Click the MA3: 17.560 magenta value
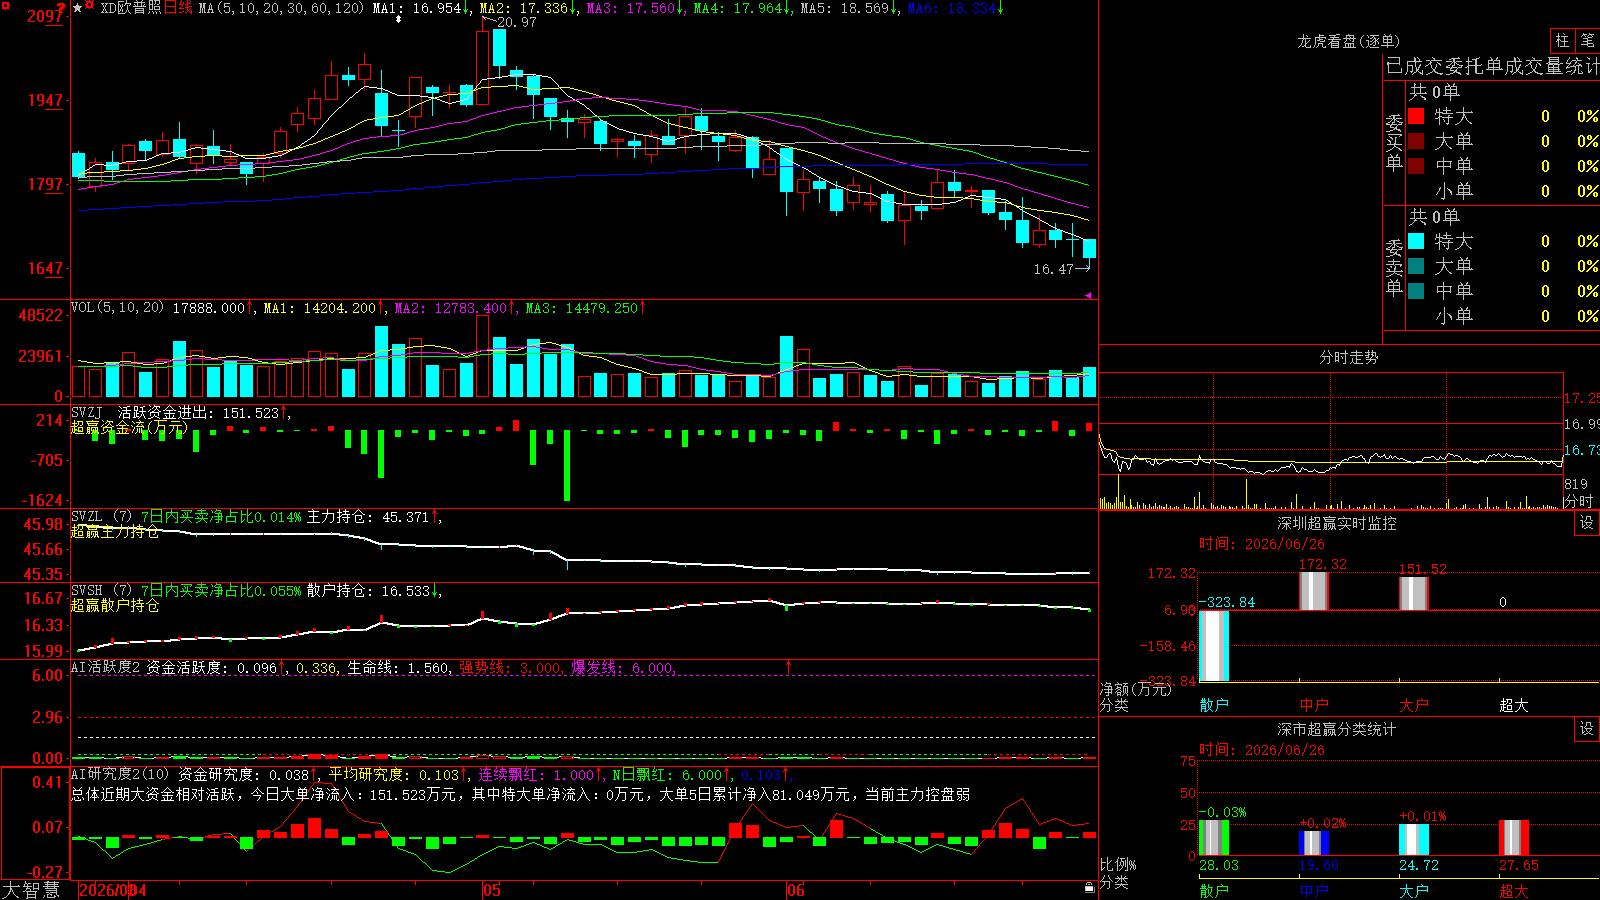1600x900 pixels. coord(631,8)
